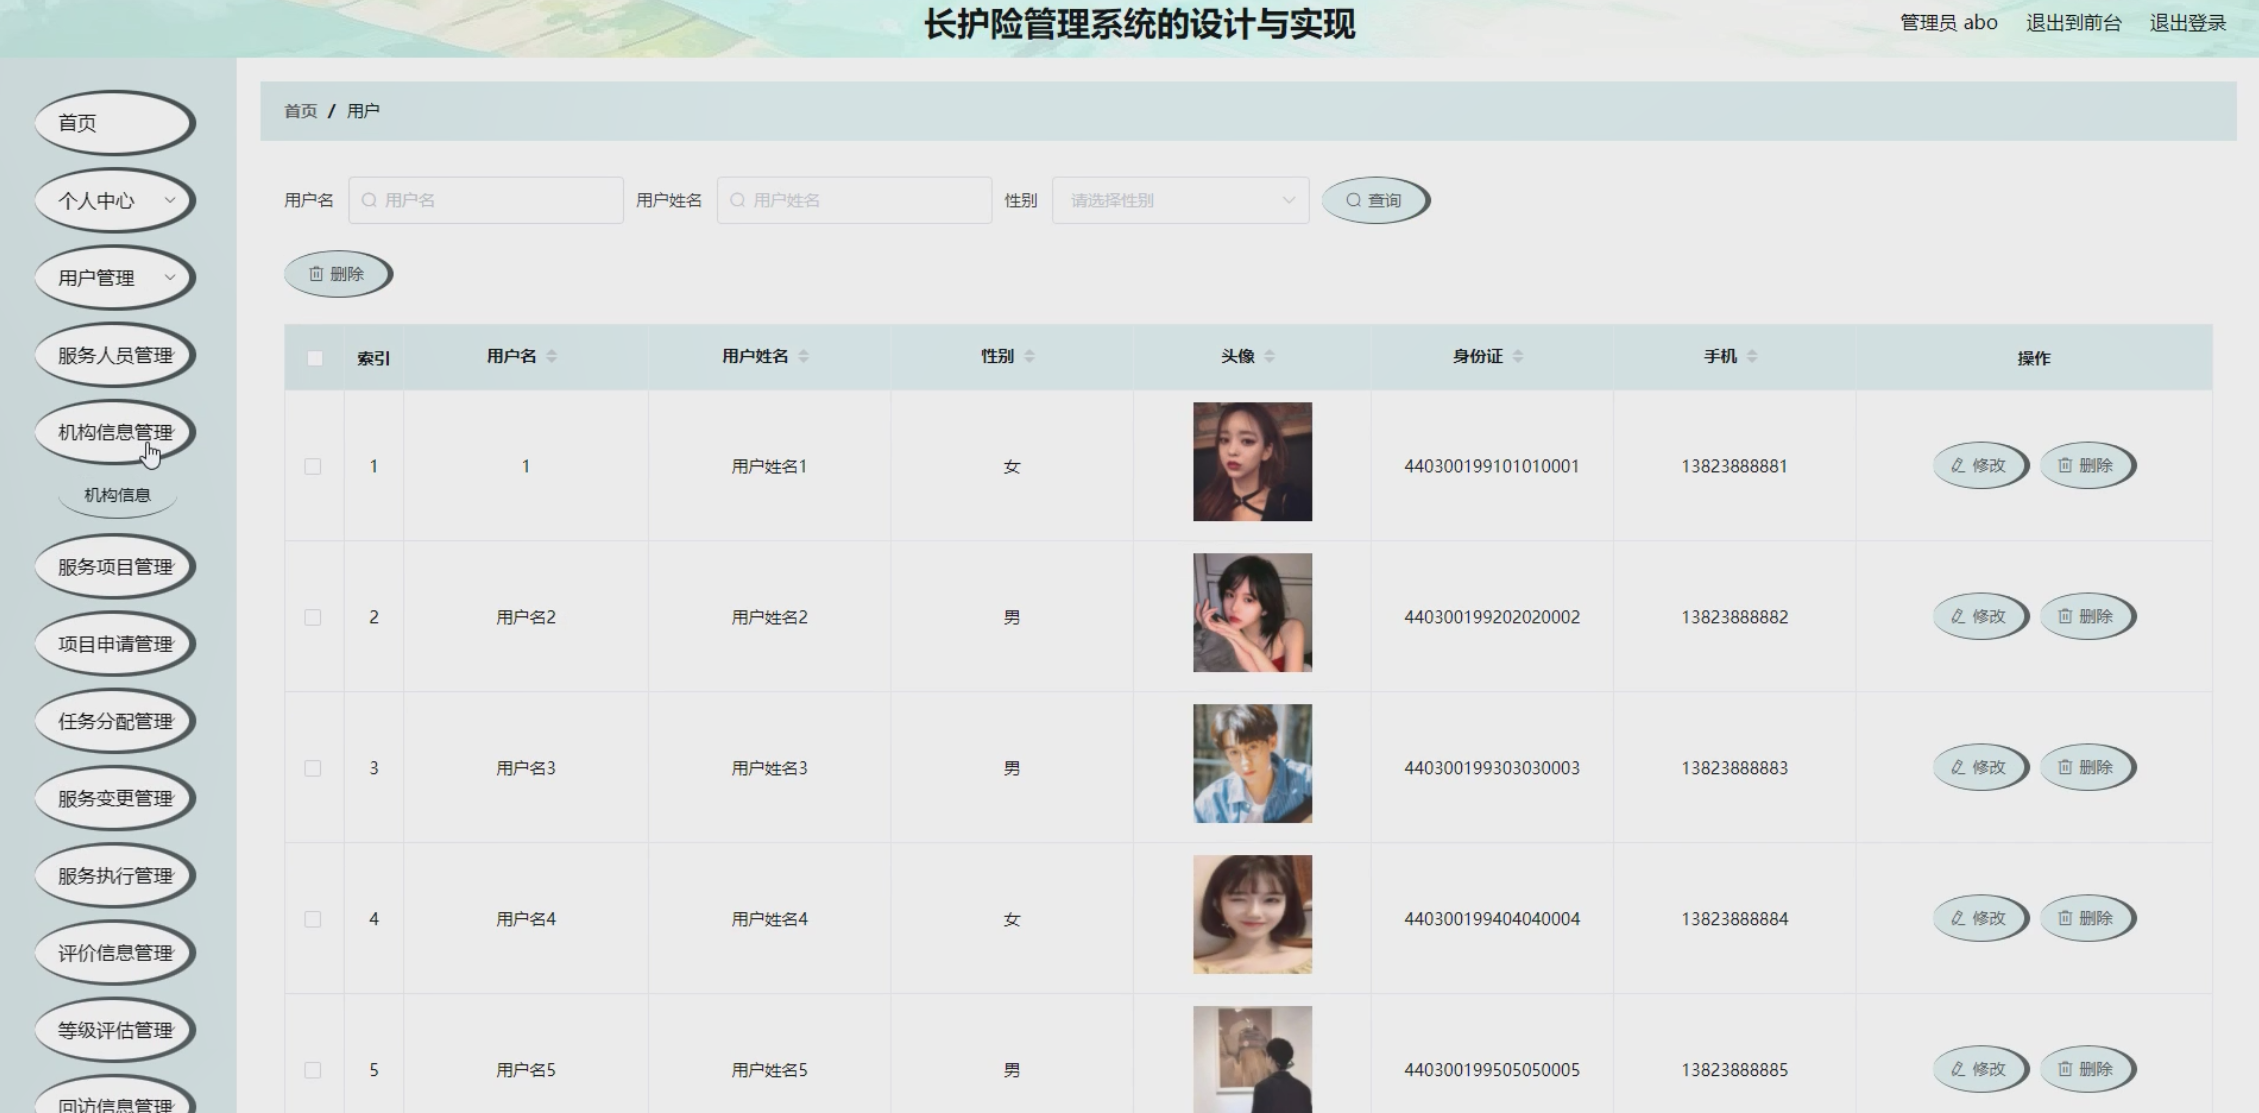Screen dimensions: 2259x1113
Task: Click 删除 trash button for row 3
Action: click(x=2086, y=768)
